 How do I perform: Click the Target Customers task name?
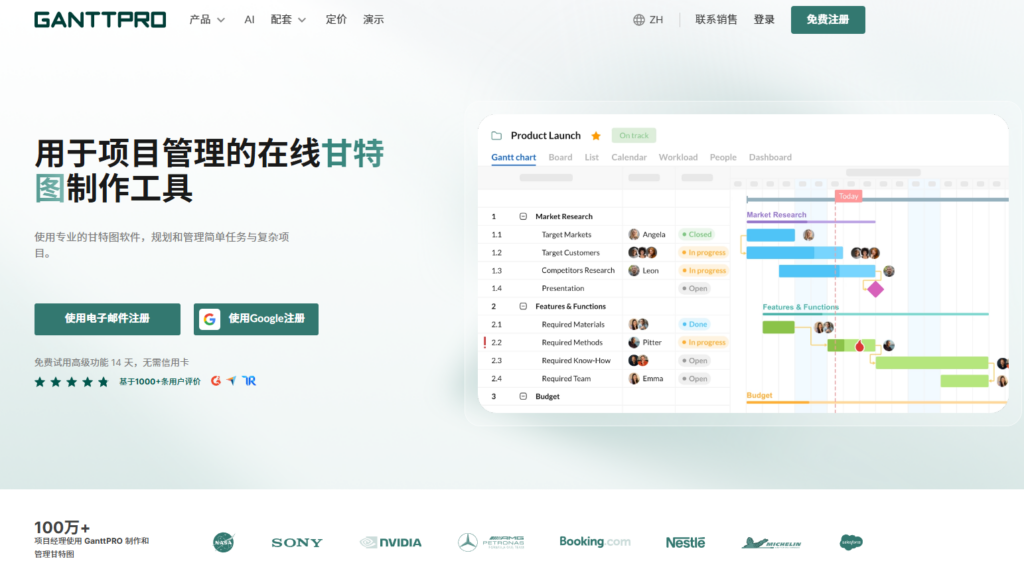[570, 253]
